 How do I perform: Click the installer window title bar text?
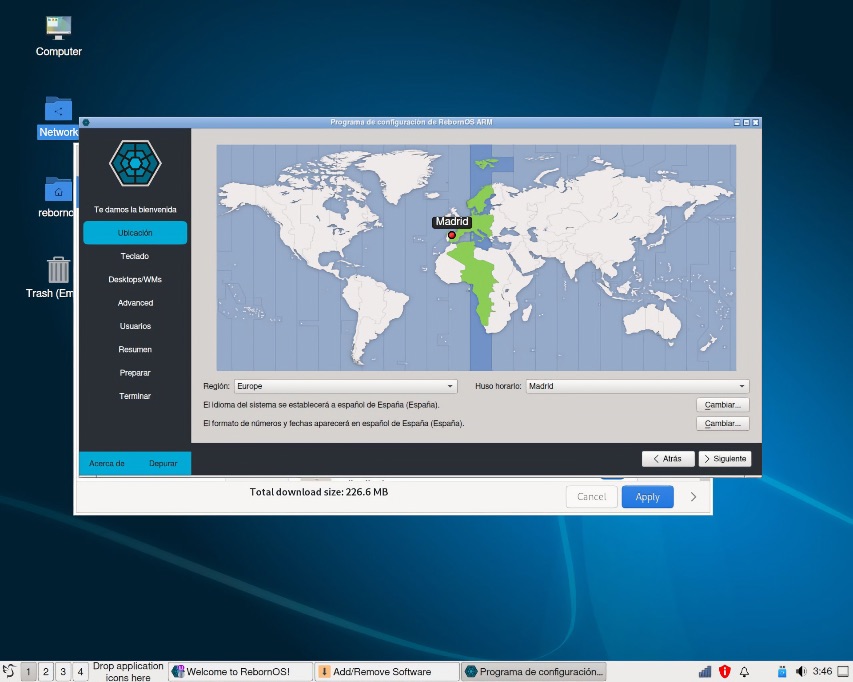[411, 122]
